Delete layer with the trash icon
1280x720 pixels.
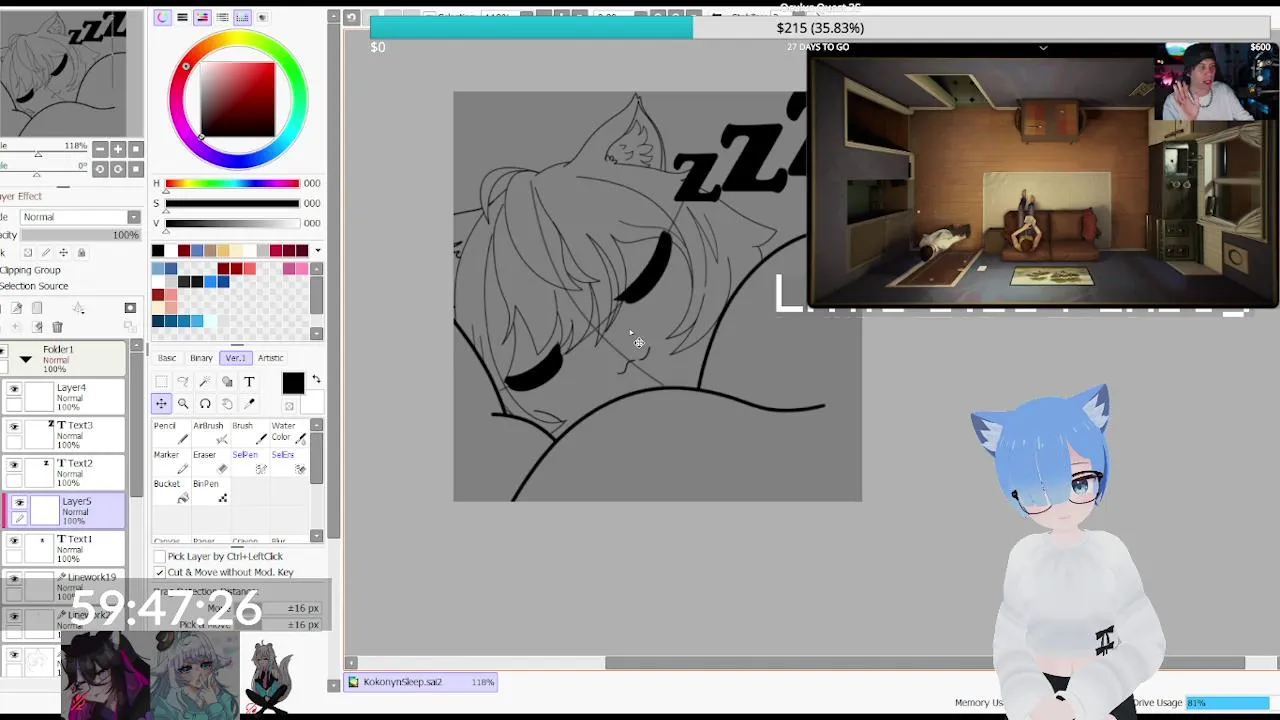pos(57,327)
